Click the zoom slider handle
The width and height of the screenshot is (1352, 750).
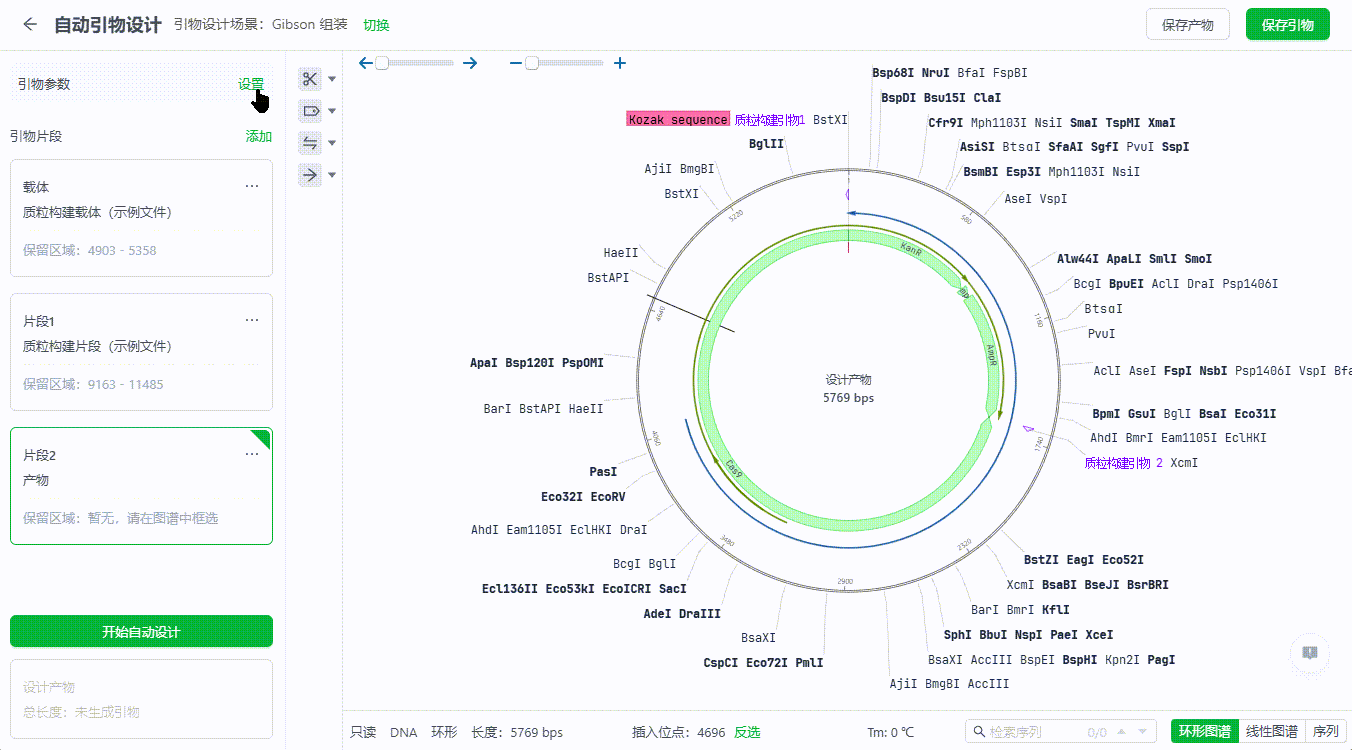pos(532,63)
